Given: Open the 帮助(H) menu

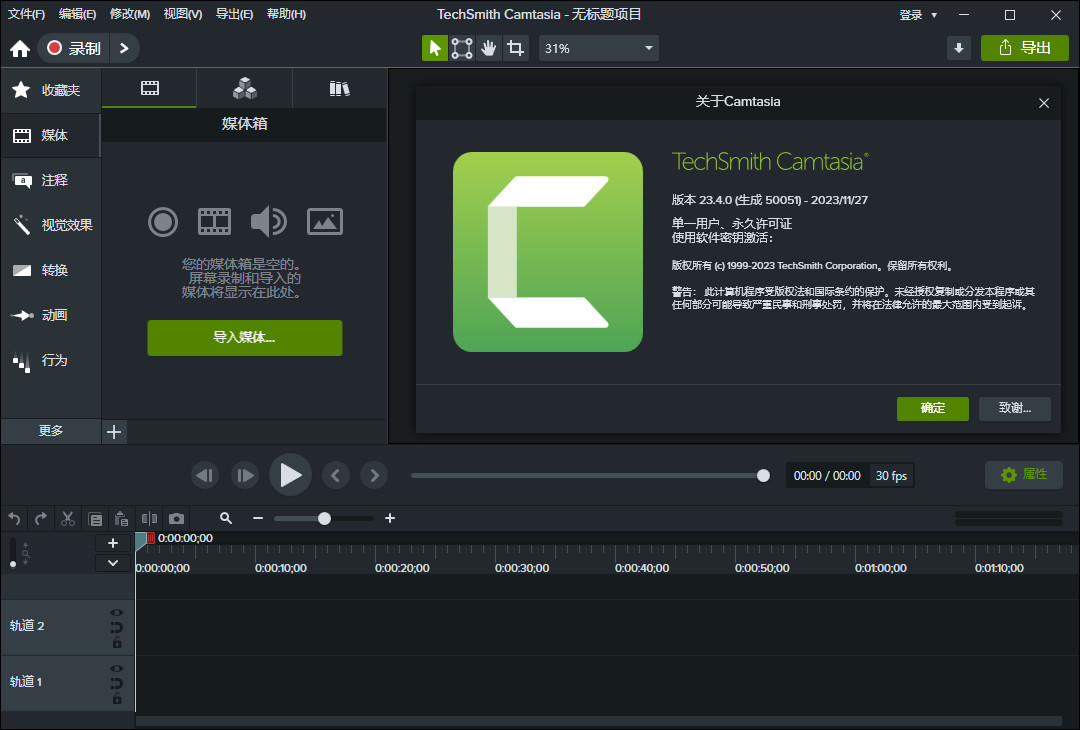Looking at the screenshot, I should (286, 14).
